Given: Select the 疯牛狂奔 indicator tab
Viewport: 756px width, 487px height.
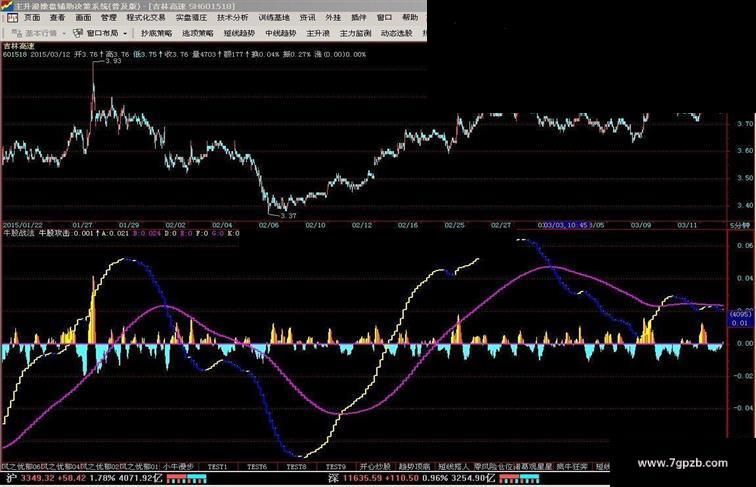Looking at the screenshot, I should (x=572, y=467).
